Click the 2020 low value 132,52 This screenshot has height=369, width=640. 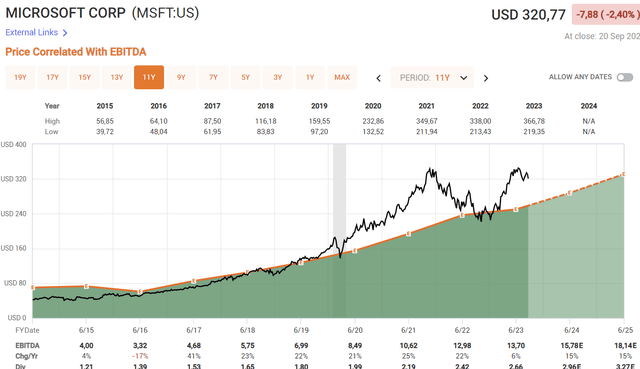[x=373, y=132]
